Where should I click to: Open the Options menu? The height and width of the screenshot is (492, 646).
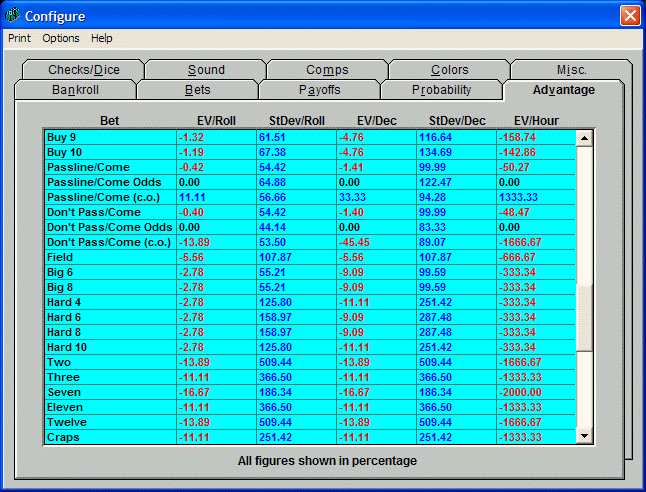coord(60,38)
